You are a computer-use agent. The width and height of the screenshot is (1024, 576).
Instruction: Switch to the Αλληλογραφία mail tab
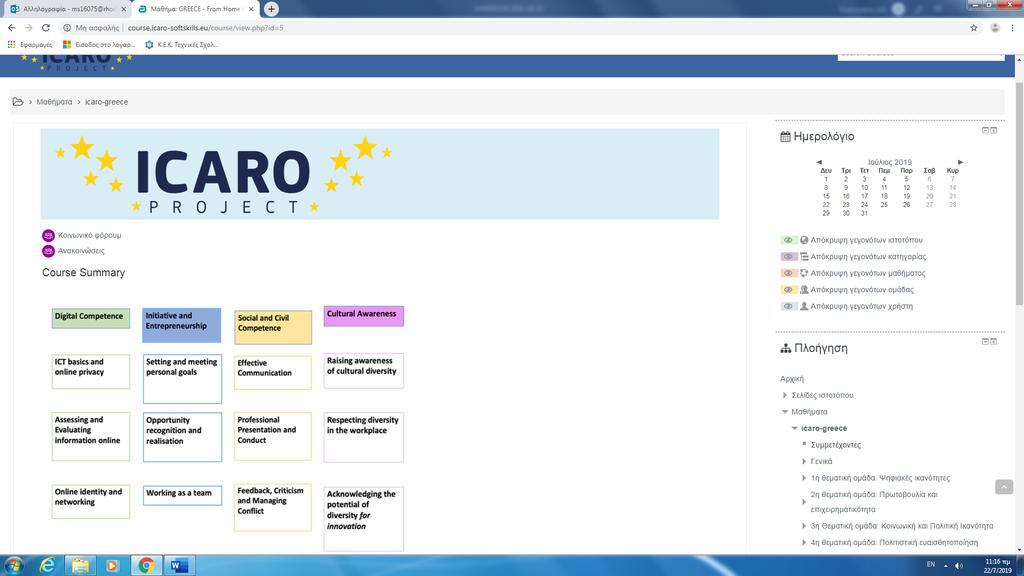point(67,9)
